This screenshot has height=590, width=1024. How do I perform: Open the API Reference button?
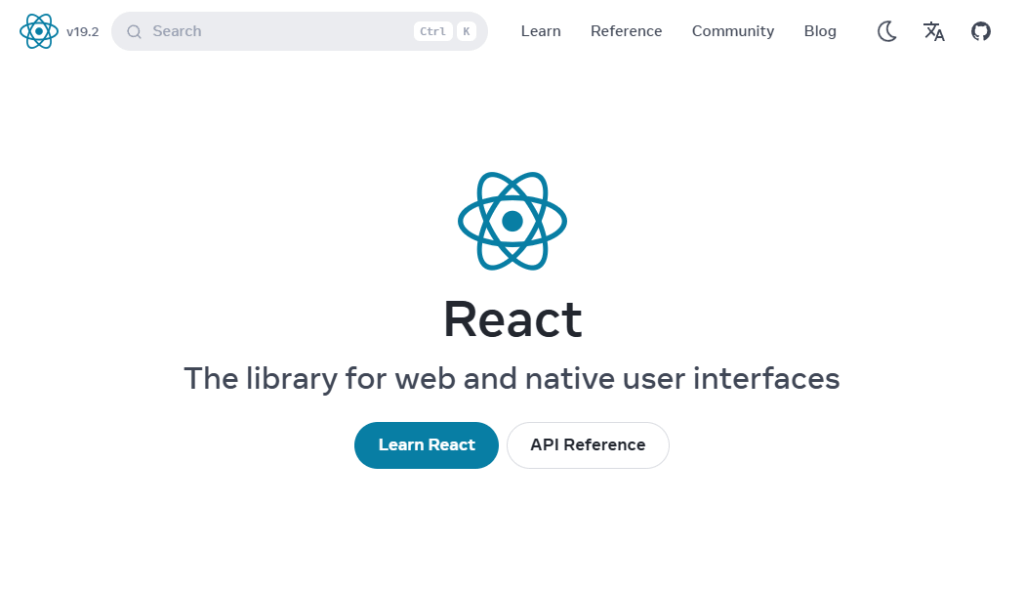click(588, 445)
